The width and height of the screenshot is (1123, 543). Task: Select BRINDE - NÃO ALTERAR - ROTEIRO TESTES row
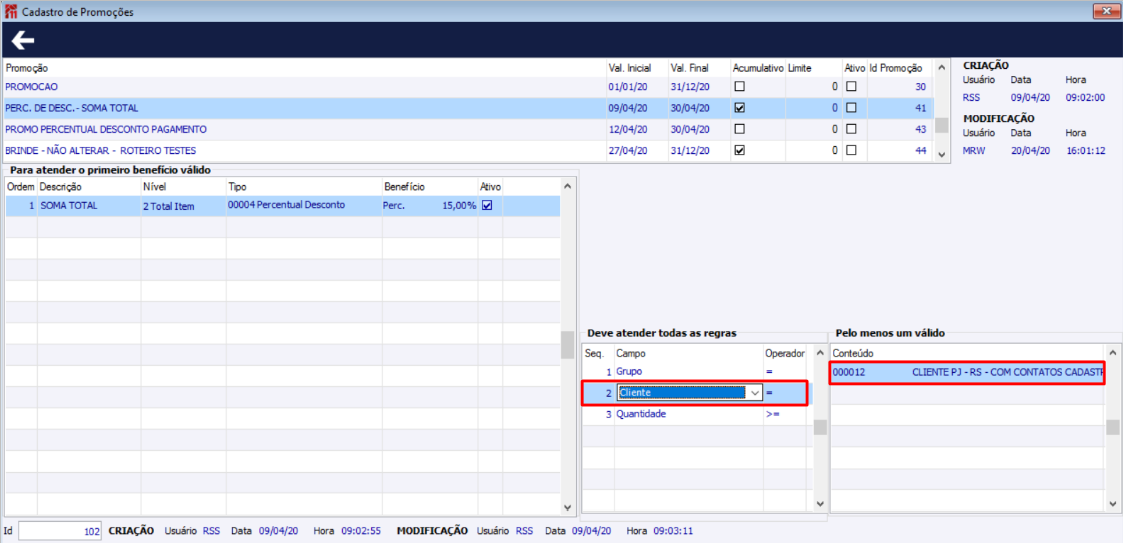468,151
